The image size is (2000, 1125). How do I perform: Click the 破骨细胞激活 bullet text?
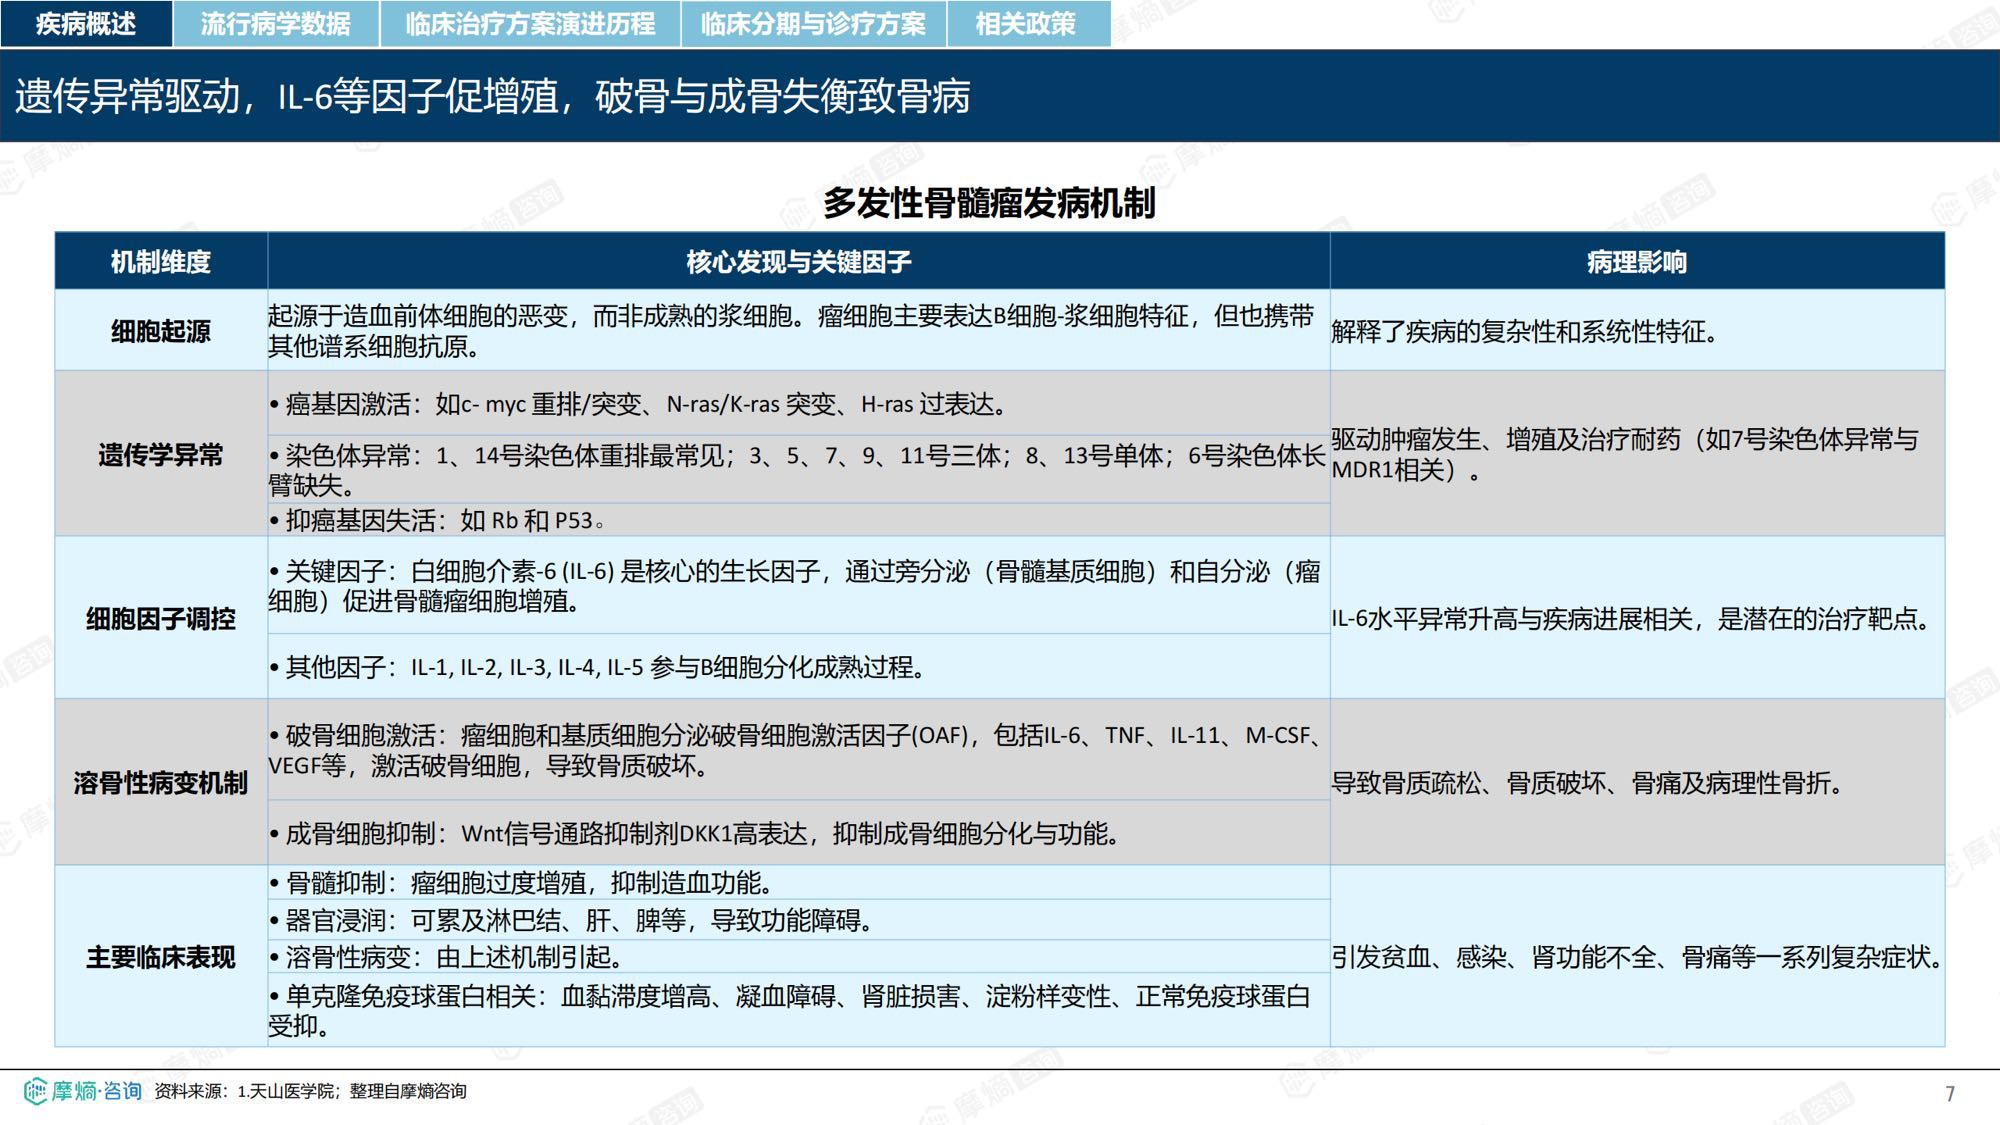(797, 750)
